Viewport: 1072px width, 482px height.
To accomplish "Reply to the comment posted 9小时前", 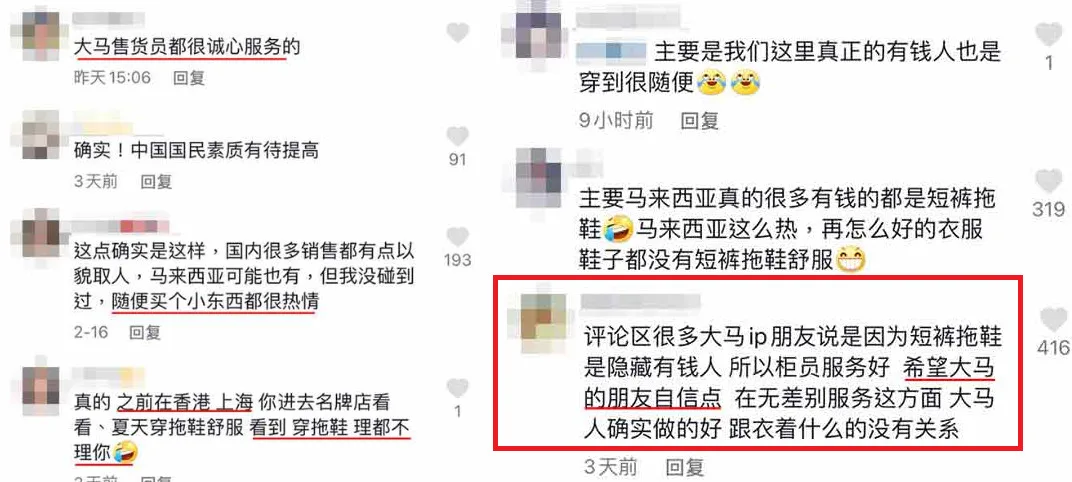I will 700,121.
